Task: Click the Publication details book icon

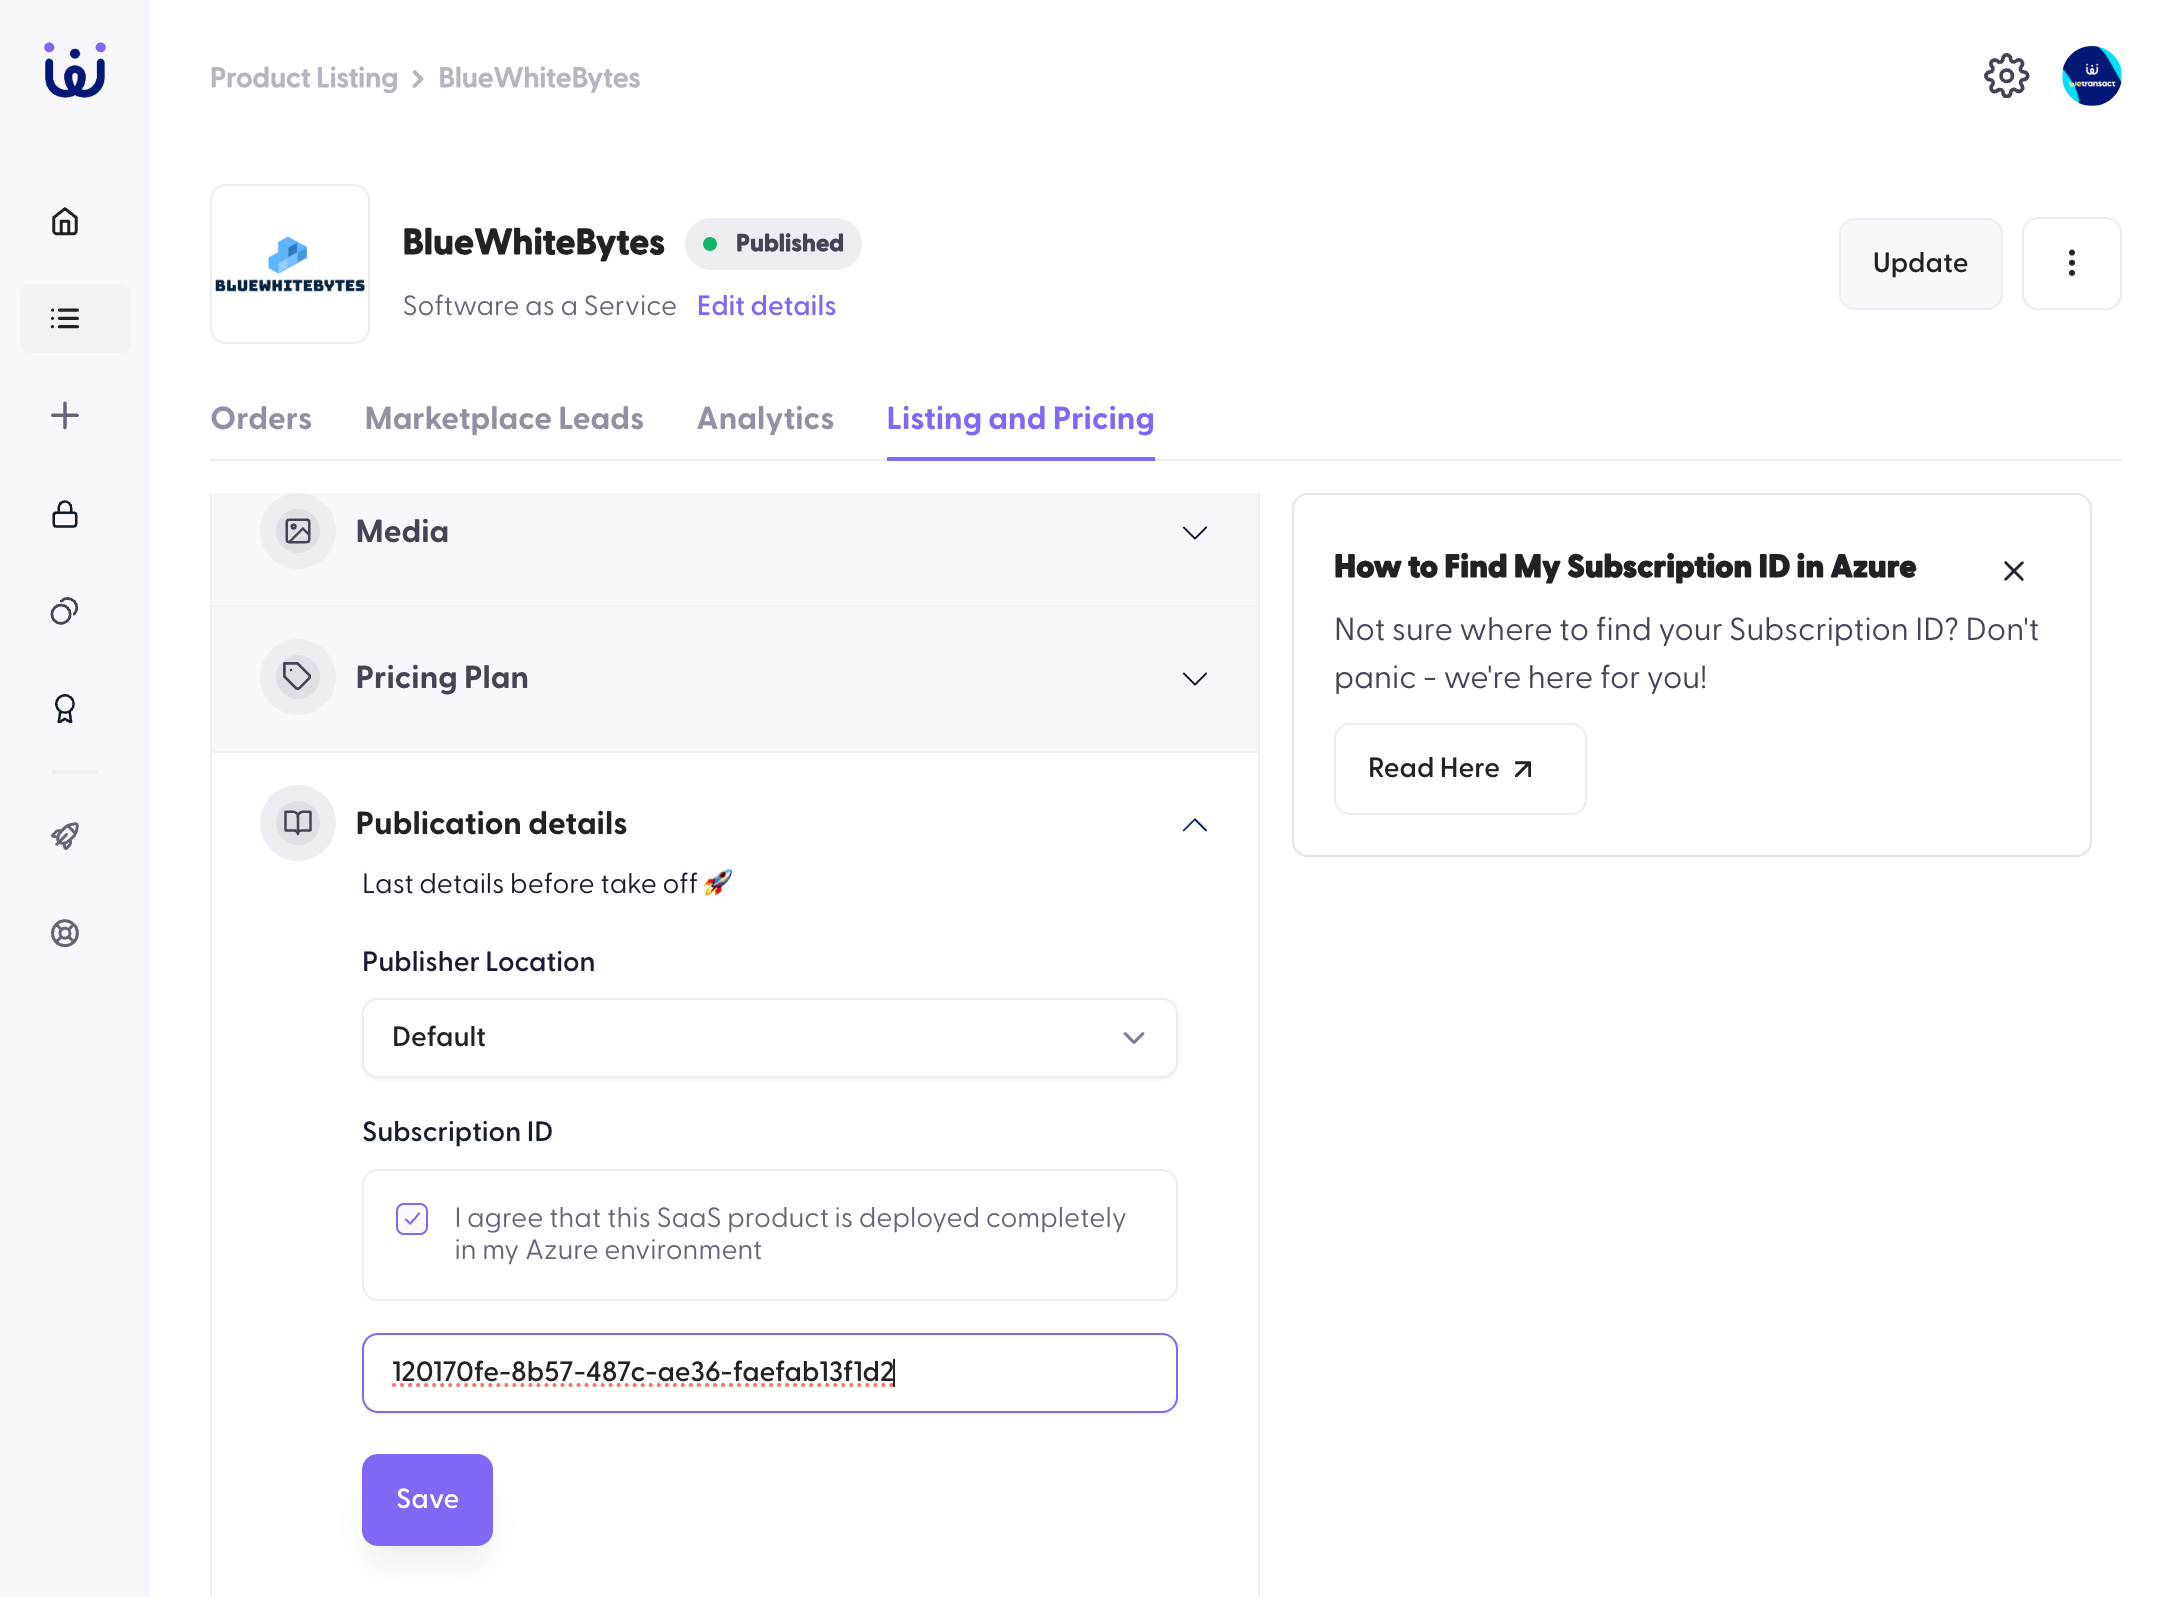Action: [x=298, y=823]
